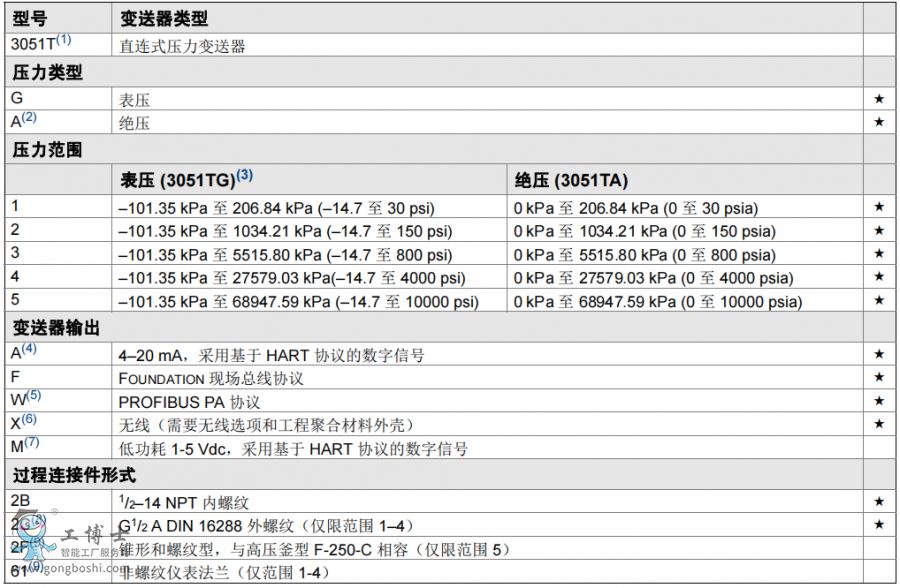
Task: Click footnote (3) after 表压 (3051TG)
Action: coord(244,176)
